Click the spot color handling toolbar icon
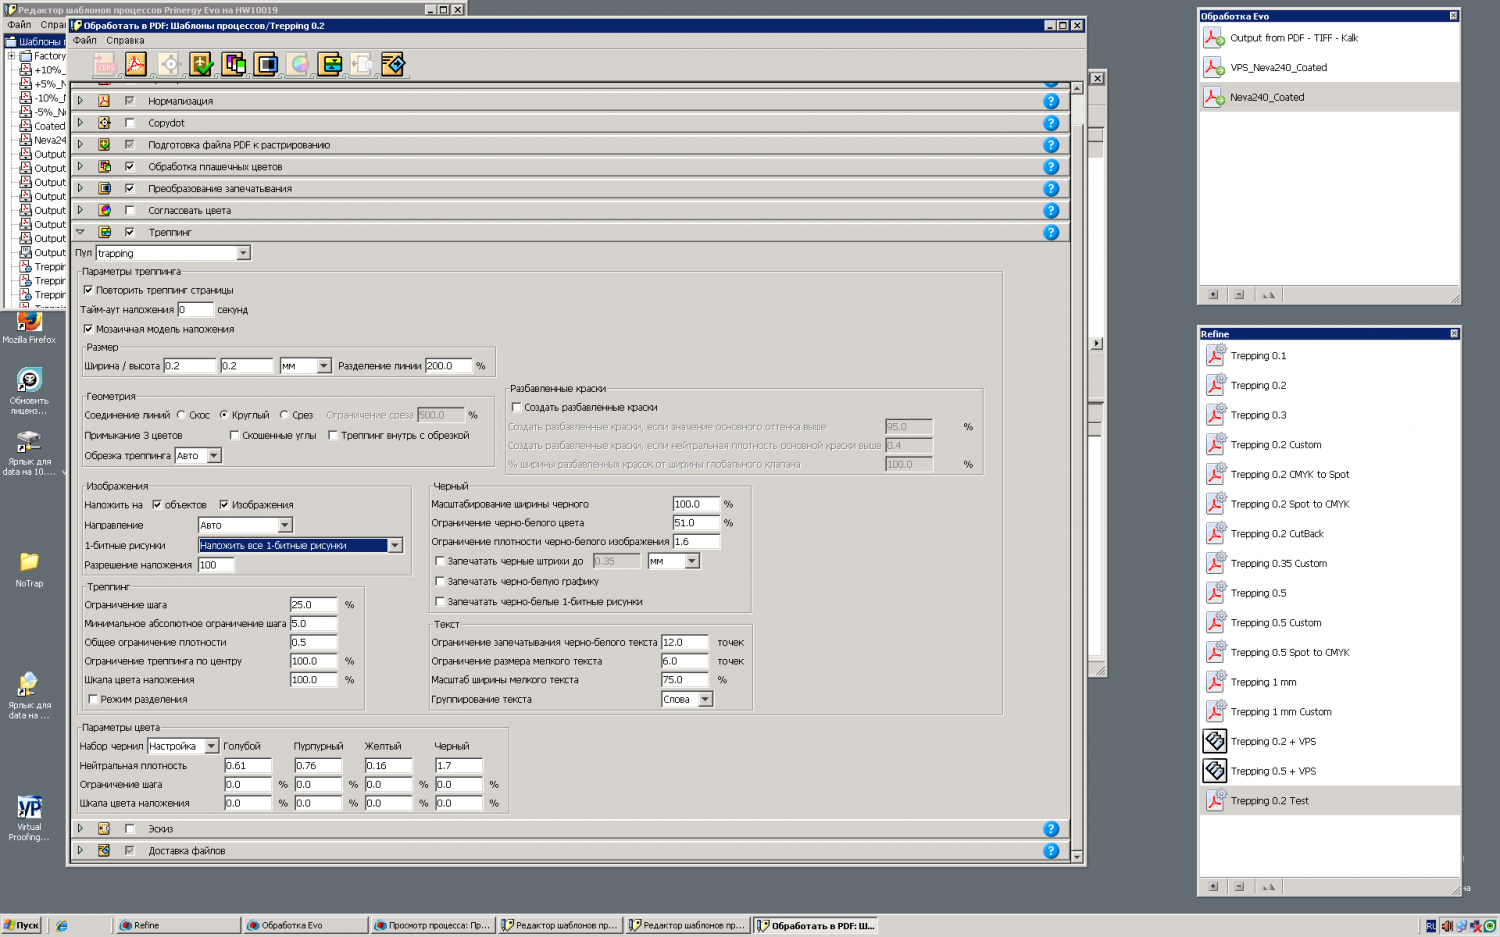Screen dimensions: 1500x937 (234, 65)
